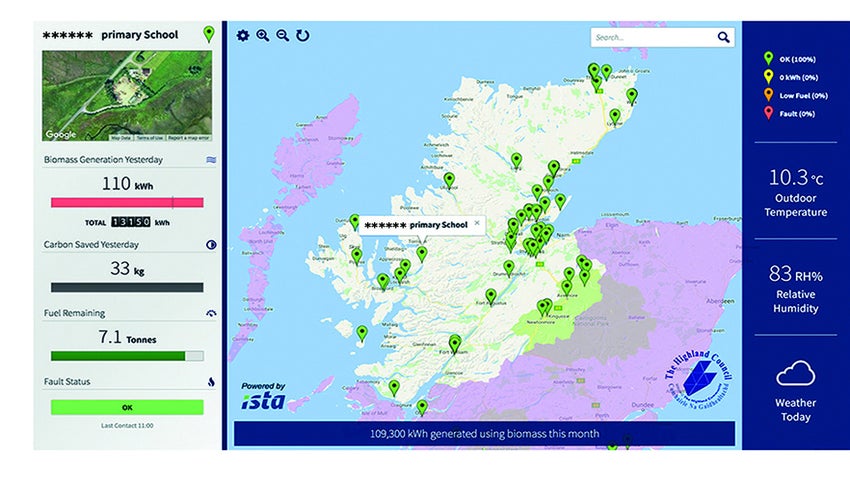Select the map pin near Dunvegan popup edge

click(x=355, y=222)
